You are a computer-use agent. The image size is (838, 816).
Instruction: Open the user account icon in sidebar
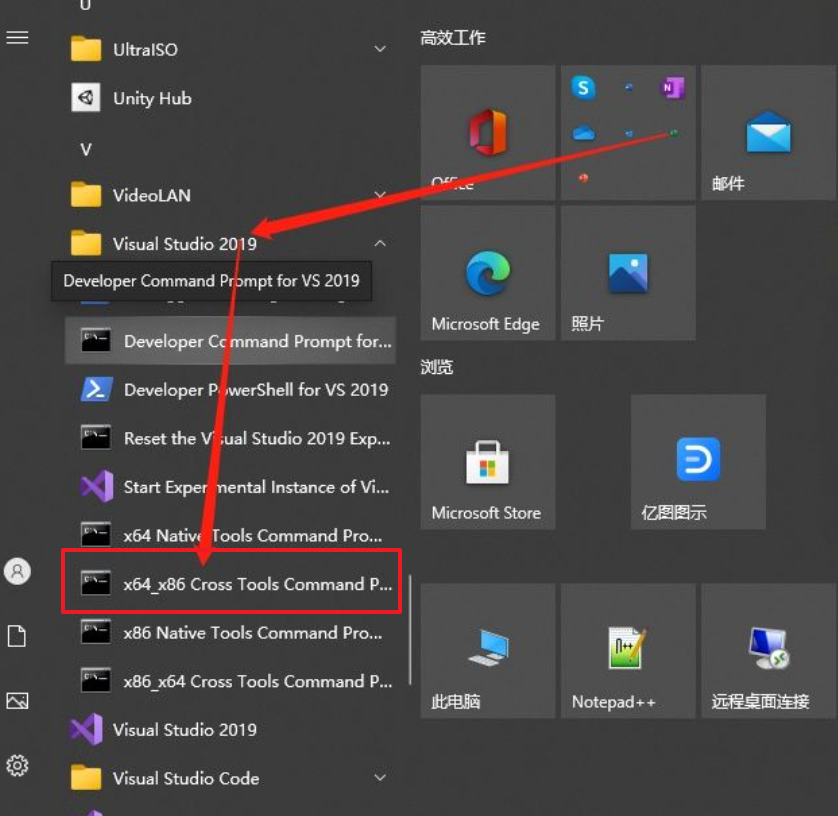[17, 571]
